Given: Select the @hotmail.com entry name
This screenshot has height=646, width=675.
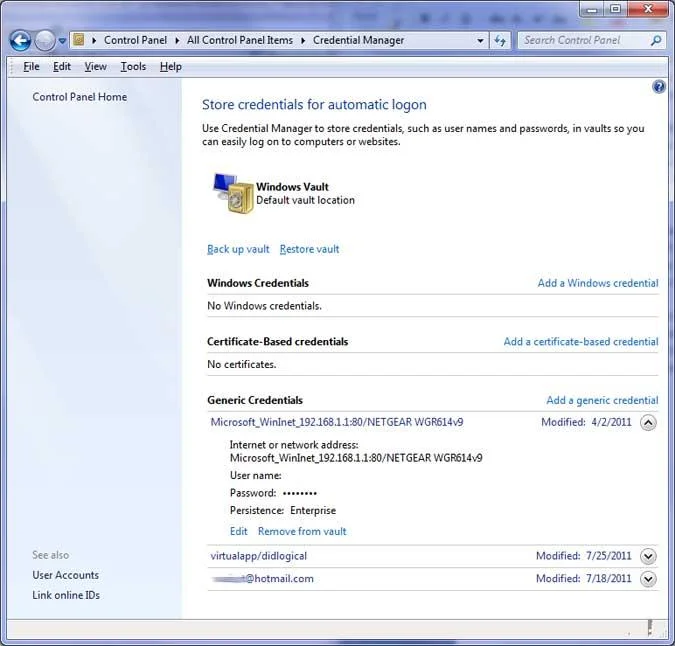Looking at the screenshot, I should pyautogui.click(x=263, y=579).
